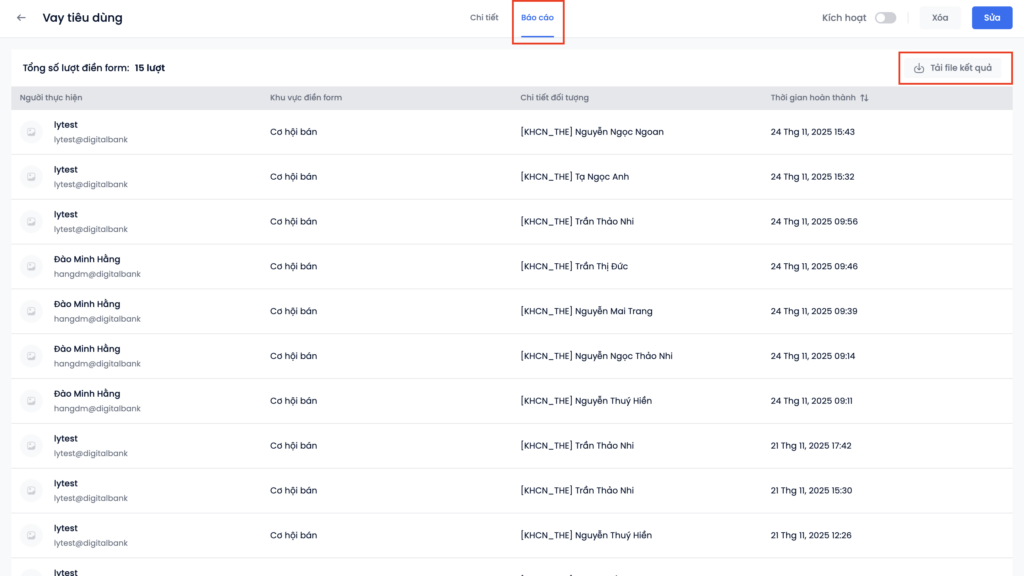
Task: Toggle the Kích hoạt switch
Action: (x=885, y=18)
